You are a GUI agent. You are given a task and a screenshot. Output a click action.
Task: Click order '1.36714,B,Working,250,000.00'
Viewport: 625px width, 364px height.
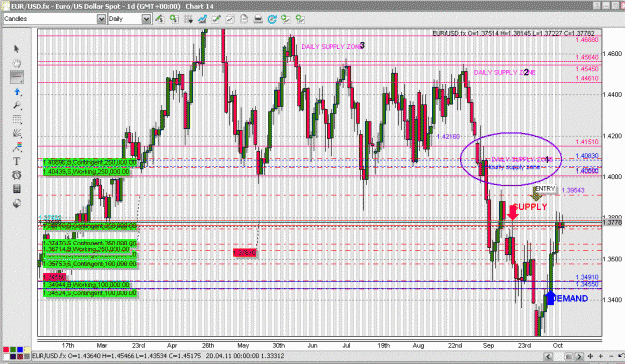86,249
